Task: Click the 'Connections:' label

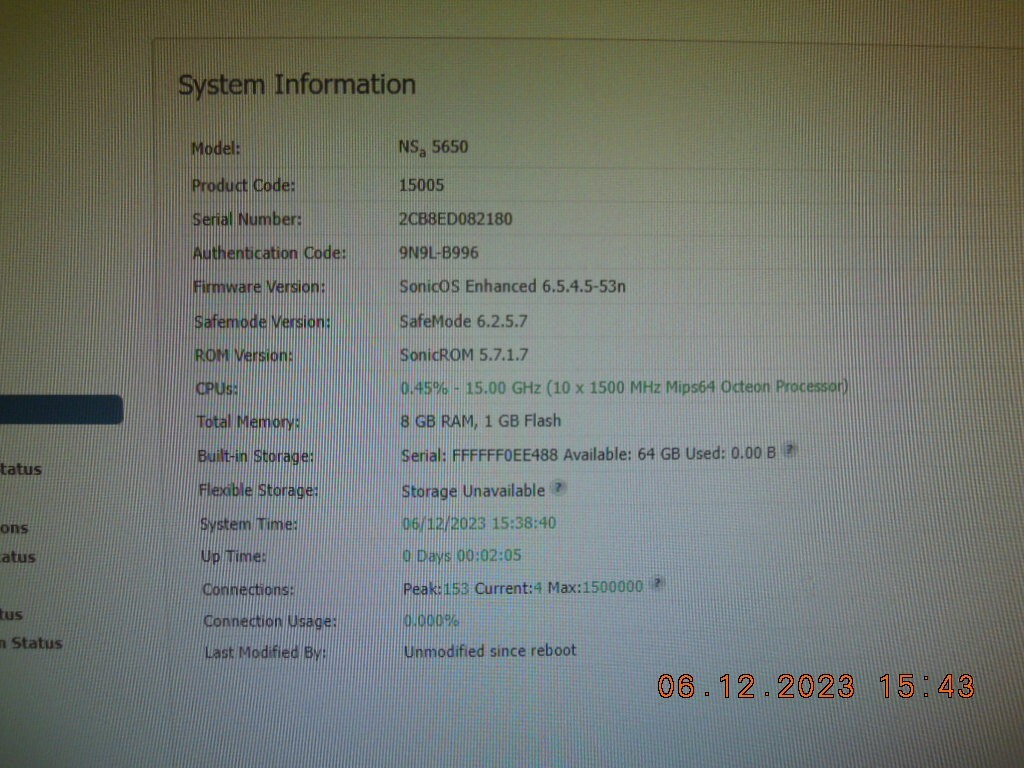Action: [248, 590]
